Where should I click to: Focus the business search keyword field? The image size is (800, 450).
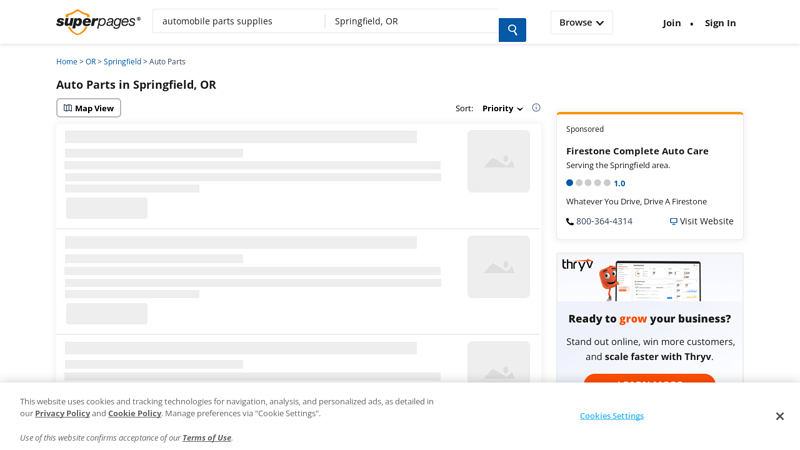point(238,21)
